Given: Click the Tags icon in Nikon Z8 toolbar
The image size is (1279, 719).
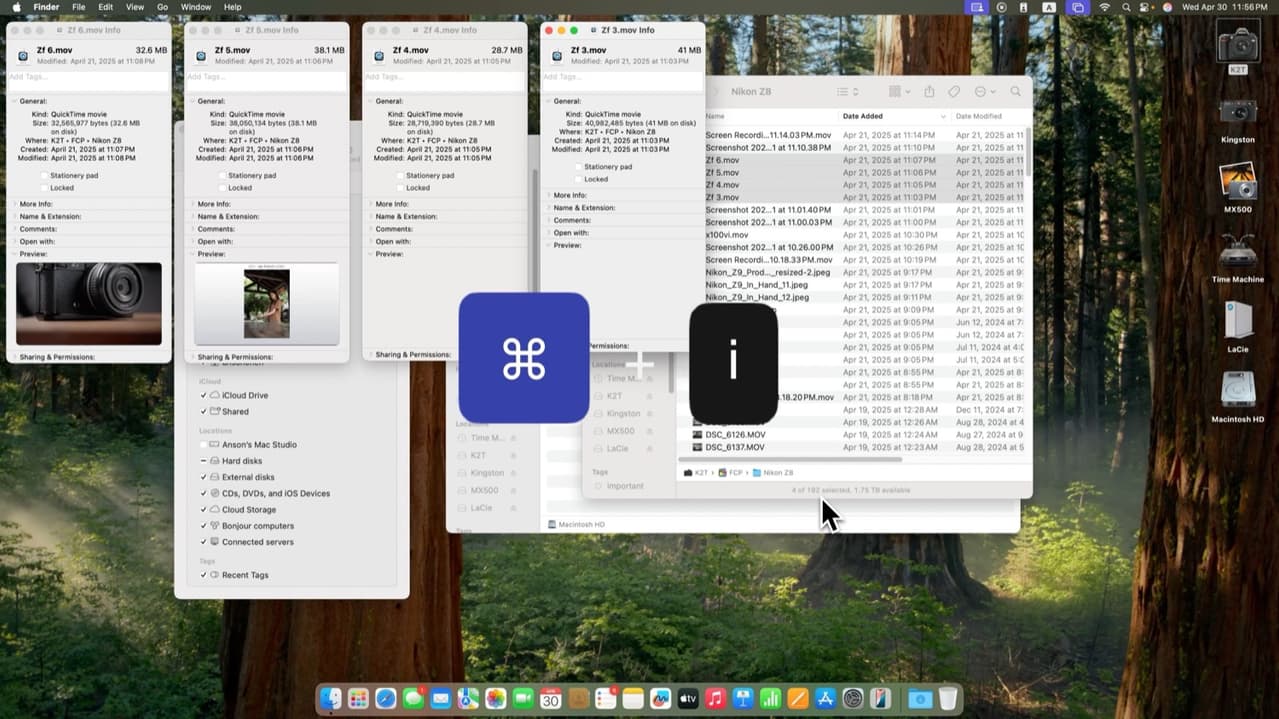Looking at the screenshot, I should (x=954, y=92).
